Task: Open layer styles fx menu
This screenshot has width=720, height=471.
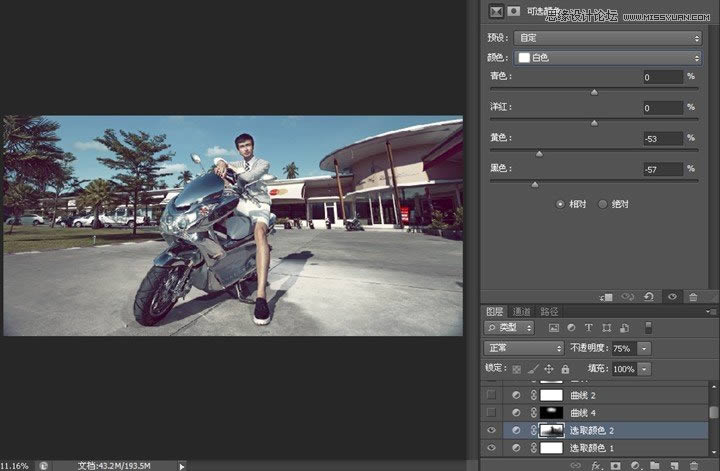Action: pyautogui.click(x=596, y=465)
